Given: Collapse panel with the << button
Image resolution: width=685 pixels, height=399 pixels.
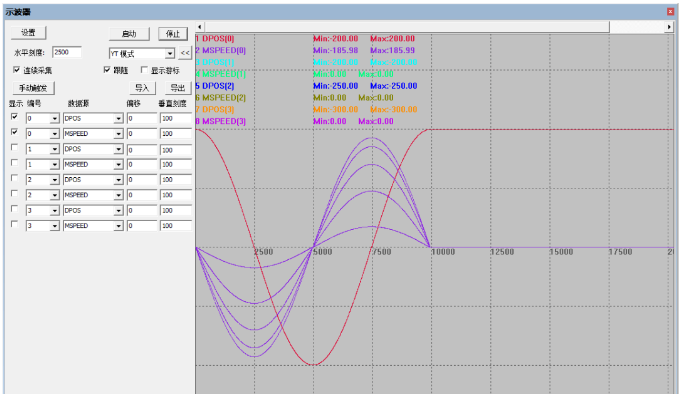Looking at the screenshot, I should point(185,53).
